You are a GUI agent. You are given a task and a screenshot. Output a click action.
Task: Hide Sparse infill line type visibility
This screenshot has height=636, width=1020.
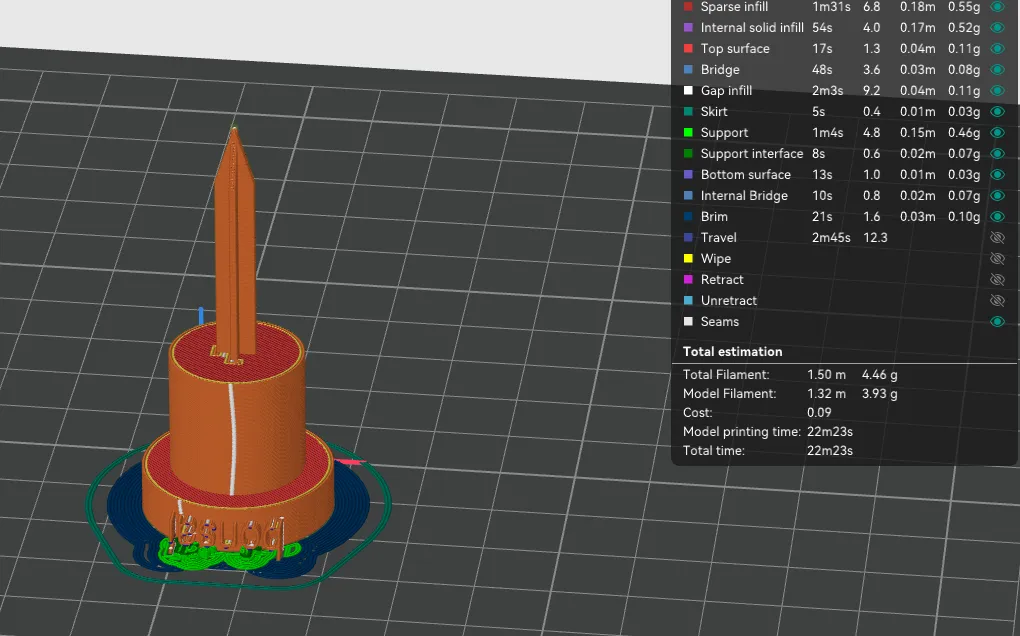click(997, 7)
